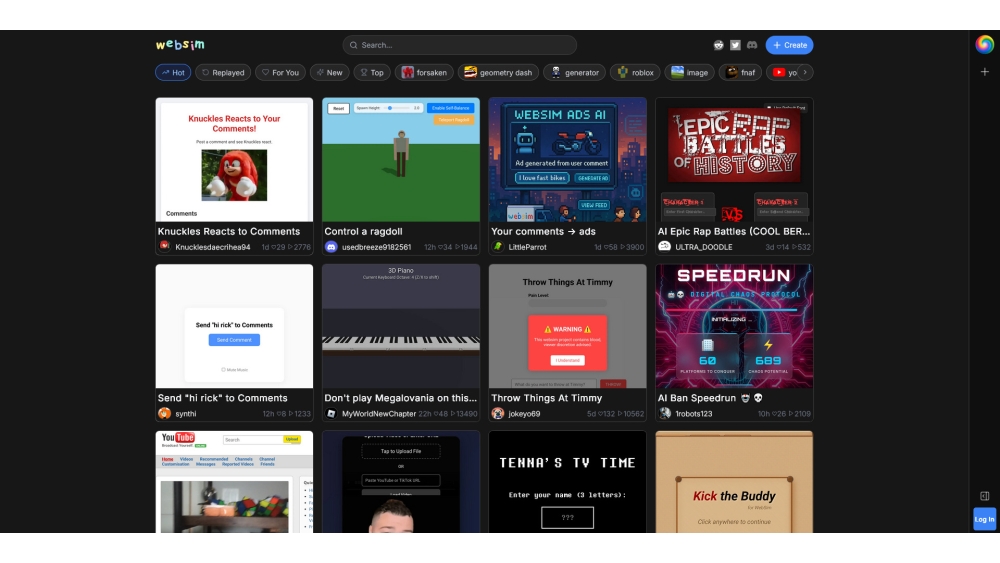This screenshot has width=1000, height=563.
Task: Open the ragdoll game thumbnail
Action: tap(401, 159)
